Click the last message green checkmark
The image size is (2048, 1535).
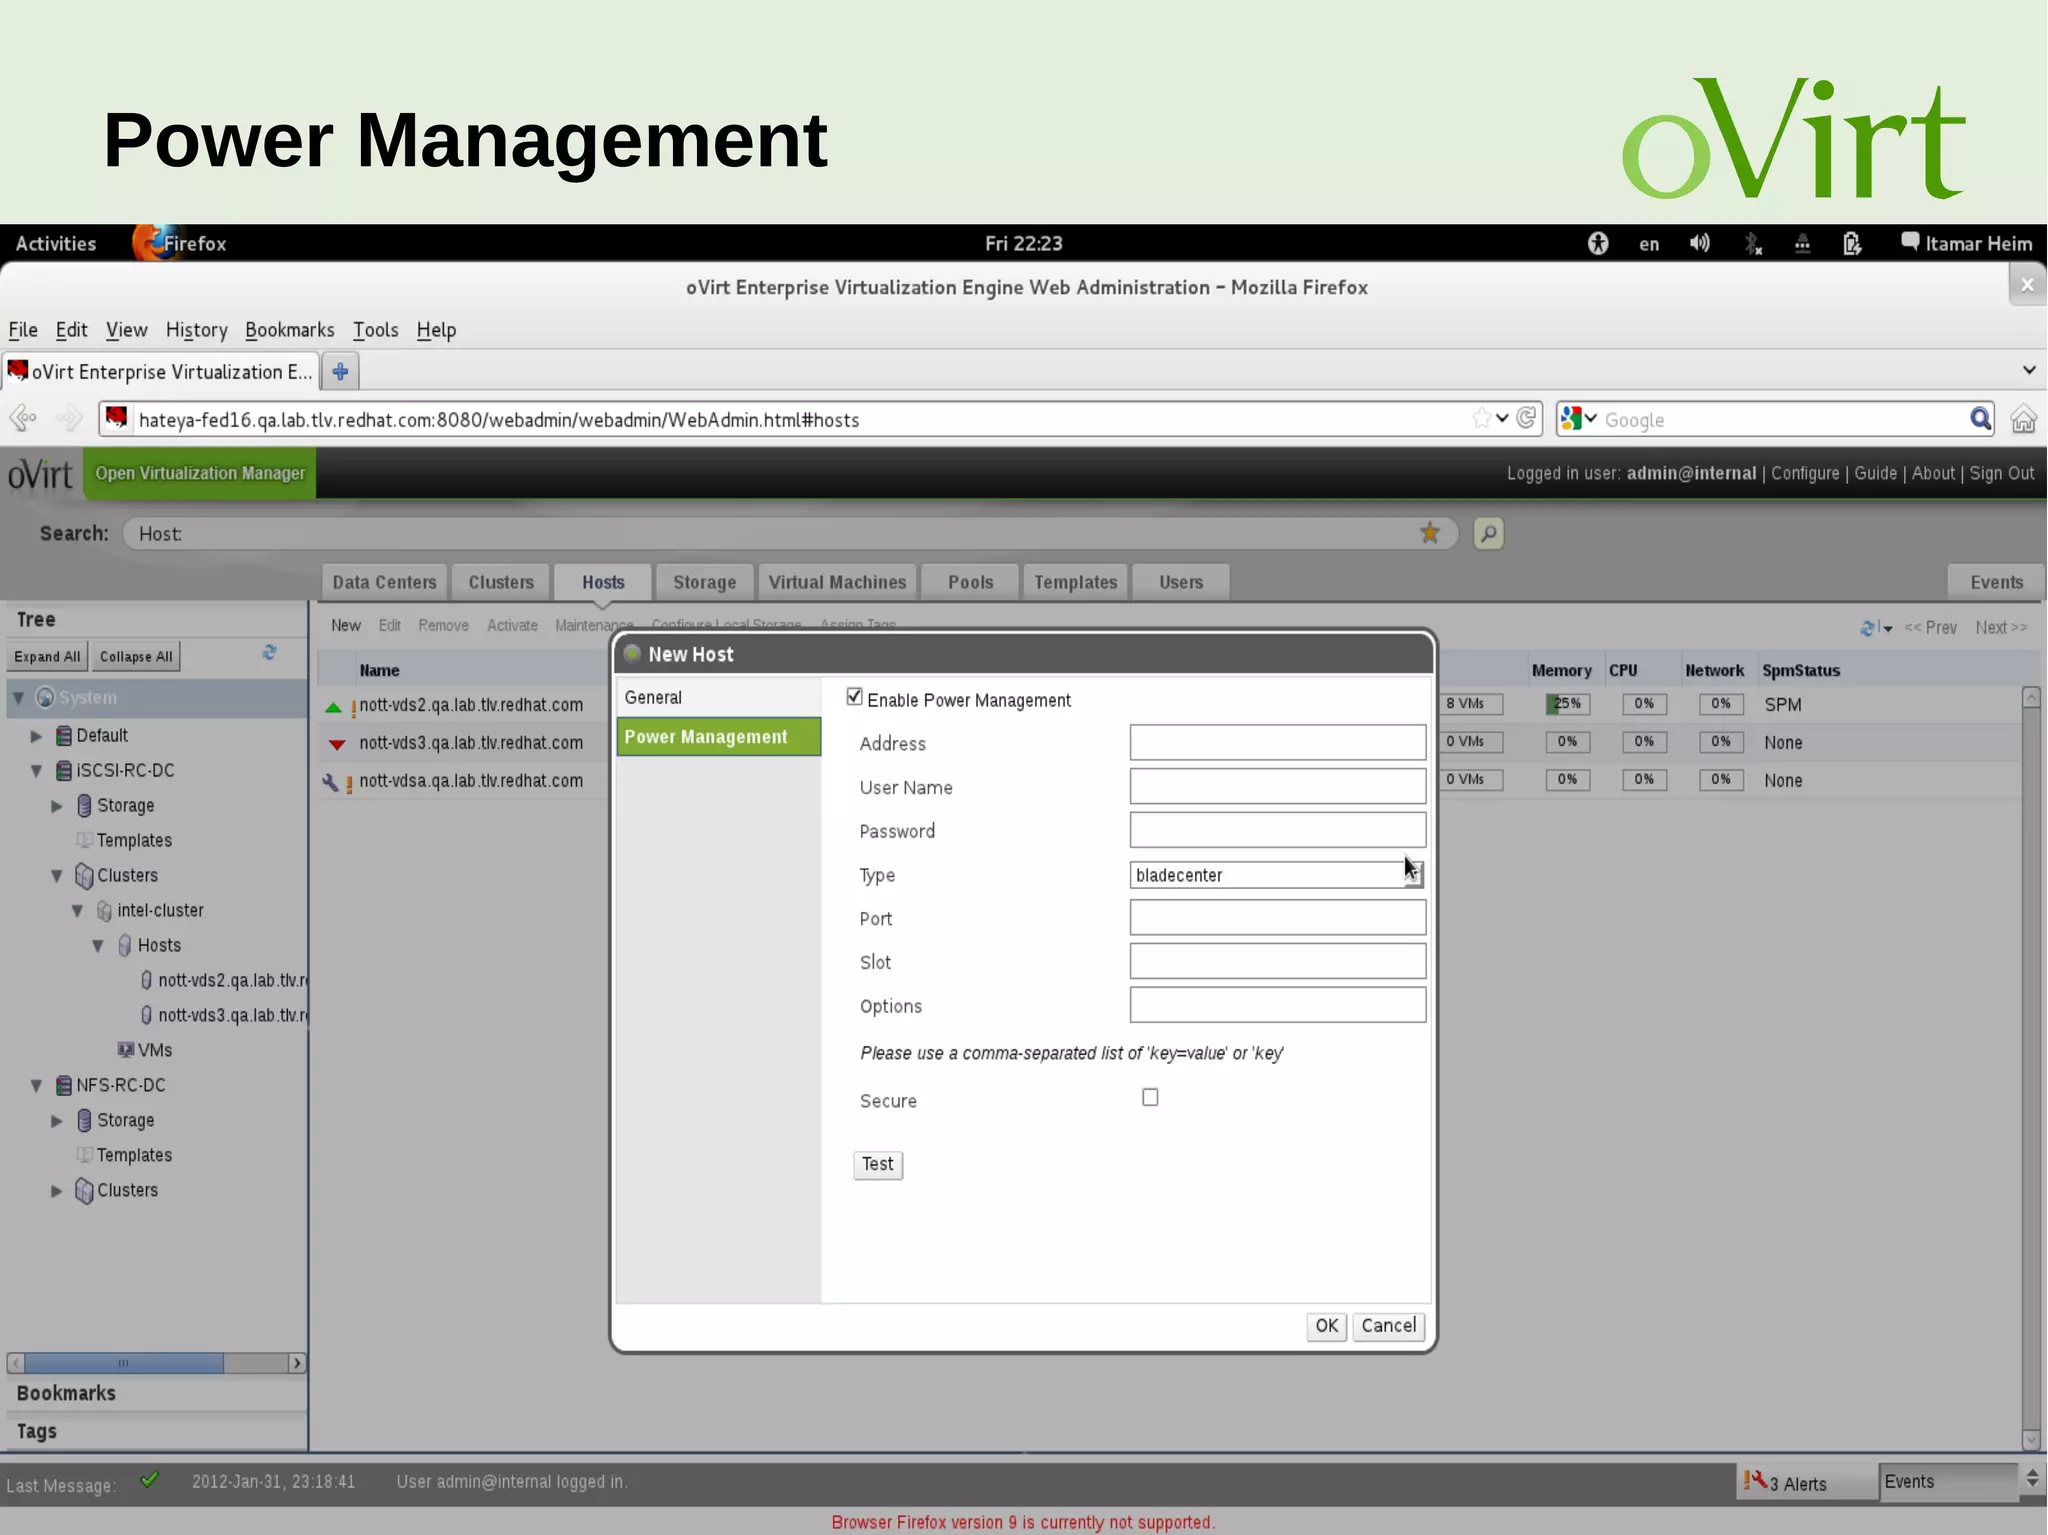[149, 1480]
